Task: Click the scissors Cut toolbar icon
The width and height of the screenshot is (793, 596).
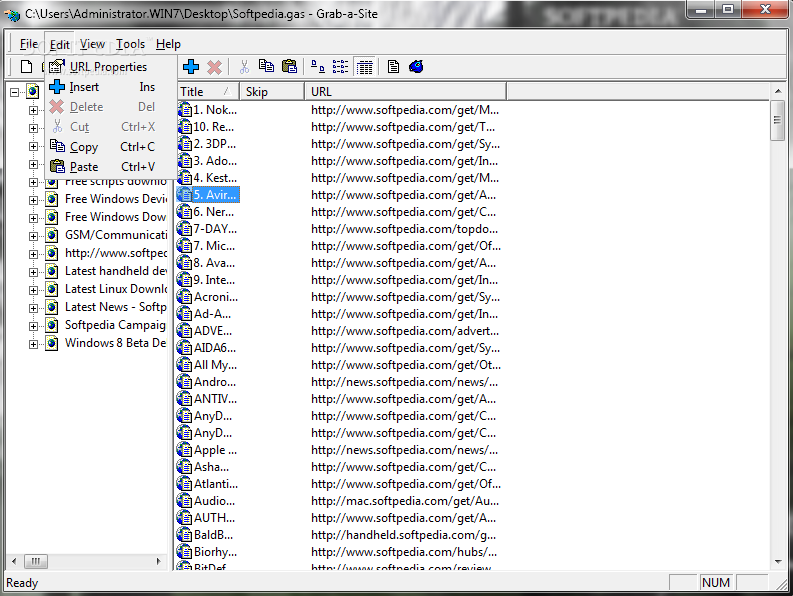Action: click(244, 67)
